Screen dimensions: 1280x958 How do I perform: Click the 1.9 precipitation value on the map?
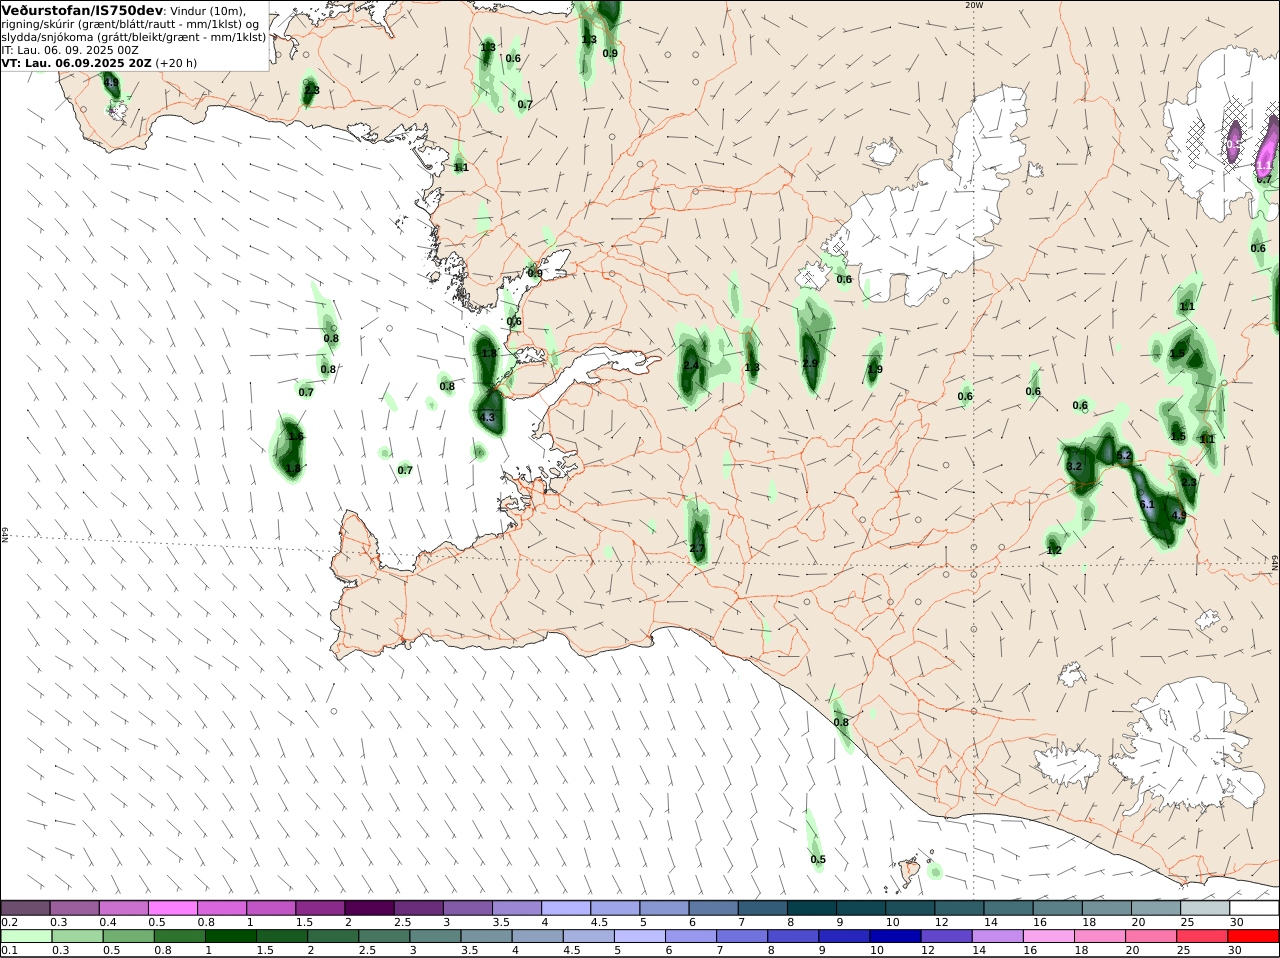point(875,369)
